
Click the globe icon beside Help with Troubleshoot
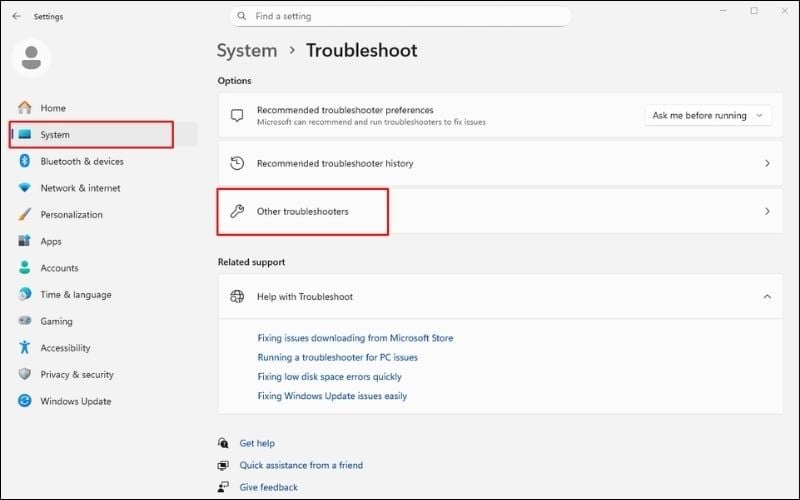pos(237,296)
